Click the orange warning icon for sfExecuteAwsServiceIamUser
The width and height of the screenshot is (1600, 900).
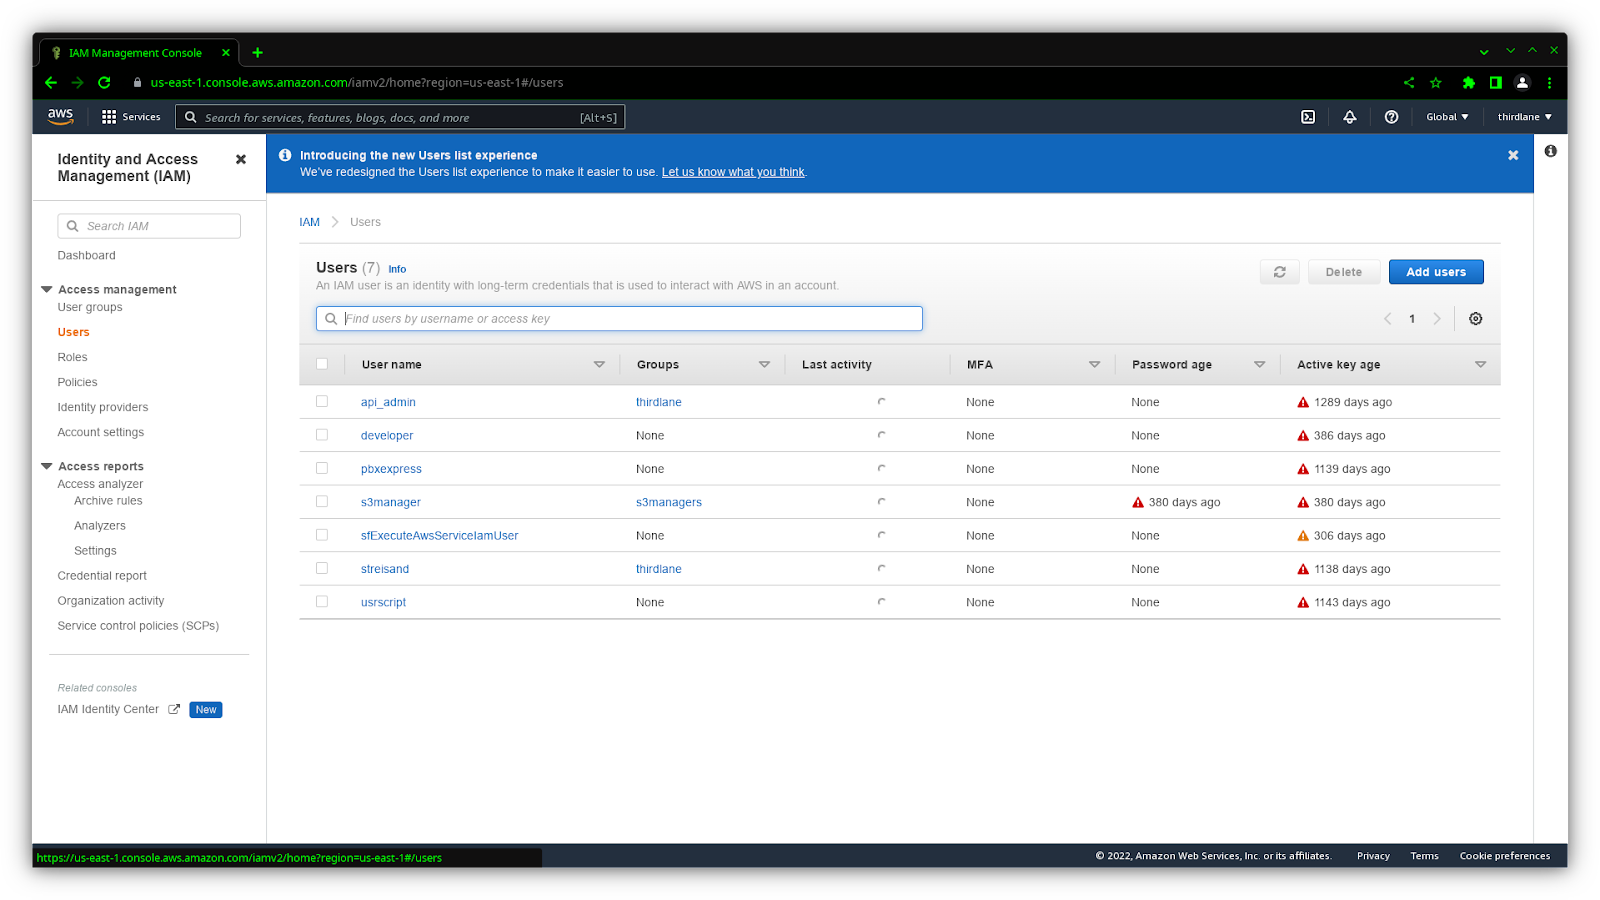[x=1303, y=536]
